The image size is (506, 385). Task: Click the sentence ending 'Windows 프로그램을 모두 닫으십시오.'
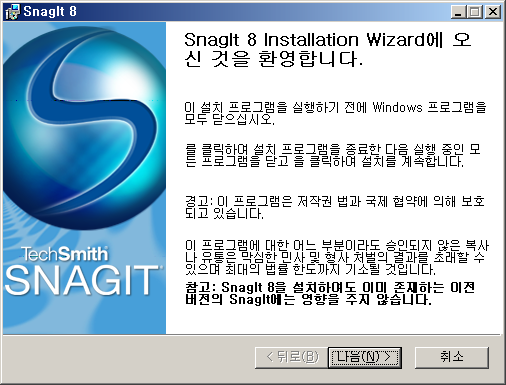335,113
